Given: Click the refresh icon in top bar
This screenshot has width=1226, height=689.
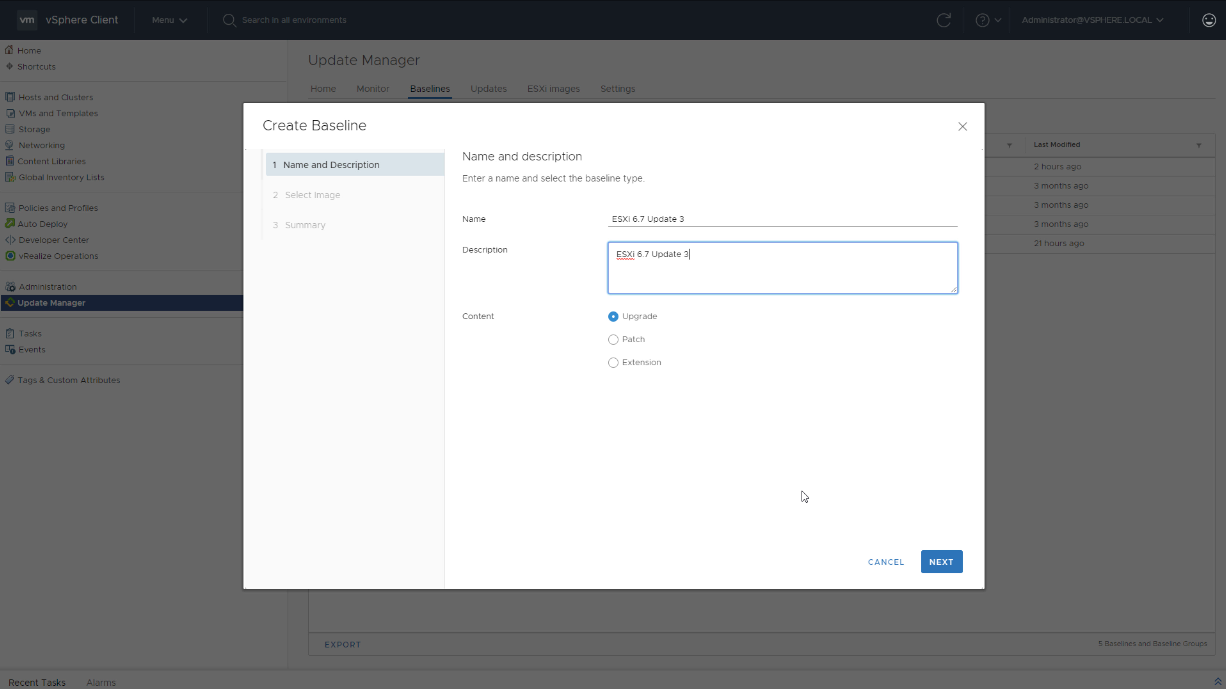Looking at the screenshot, I should pyautogui.click(x=943, y=20).
